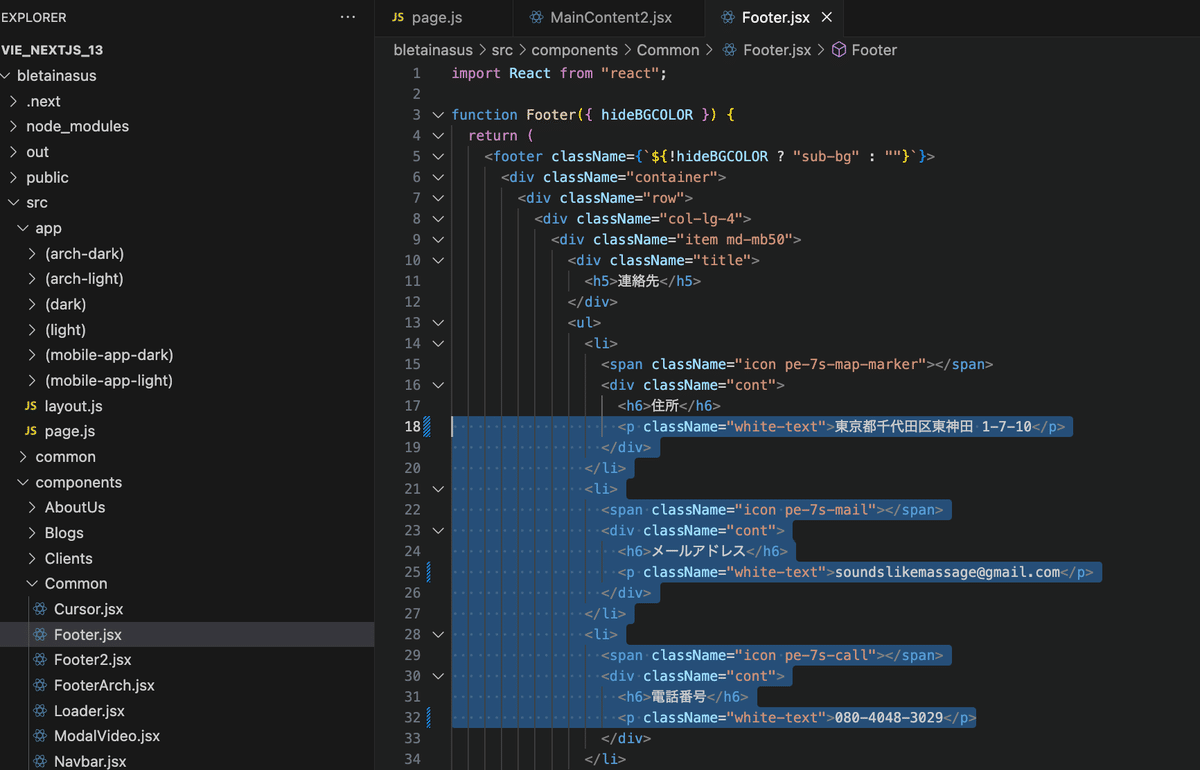1200x770 pixels.
Task: Fold the li element at line 21
Action: coord(438,489)
